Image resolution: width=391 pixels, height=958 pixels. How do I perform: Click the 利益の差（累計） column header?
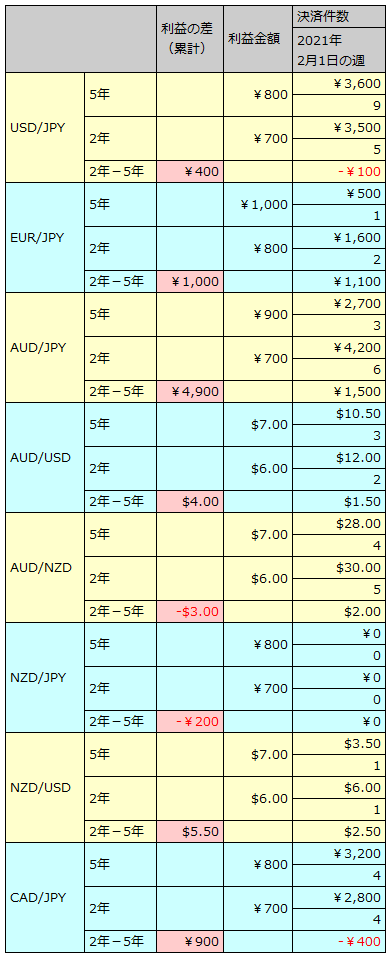190,39
